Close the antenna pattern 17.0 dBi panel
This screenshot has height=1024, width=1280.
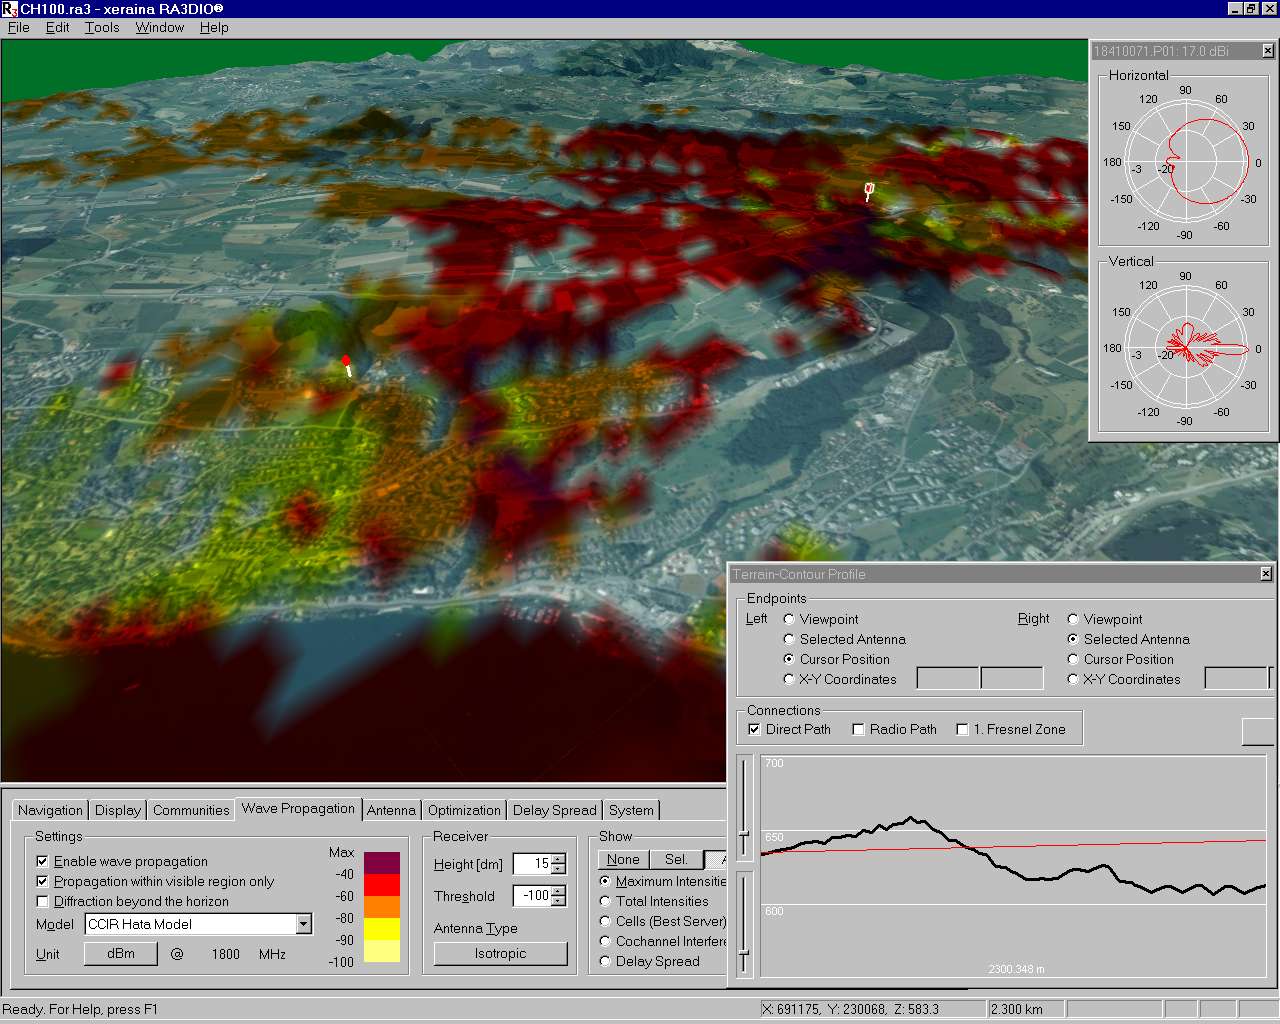tap(1268, 51)
